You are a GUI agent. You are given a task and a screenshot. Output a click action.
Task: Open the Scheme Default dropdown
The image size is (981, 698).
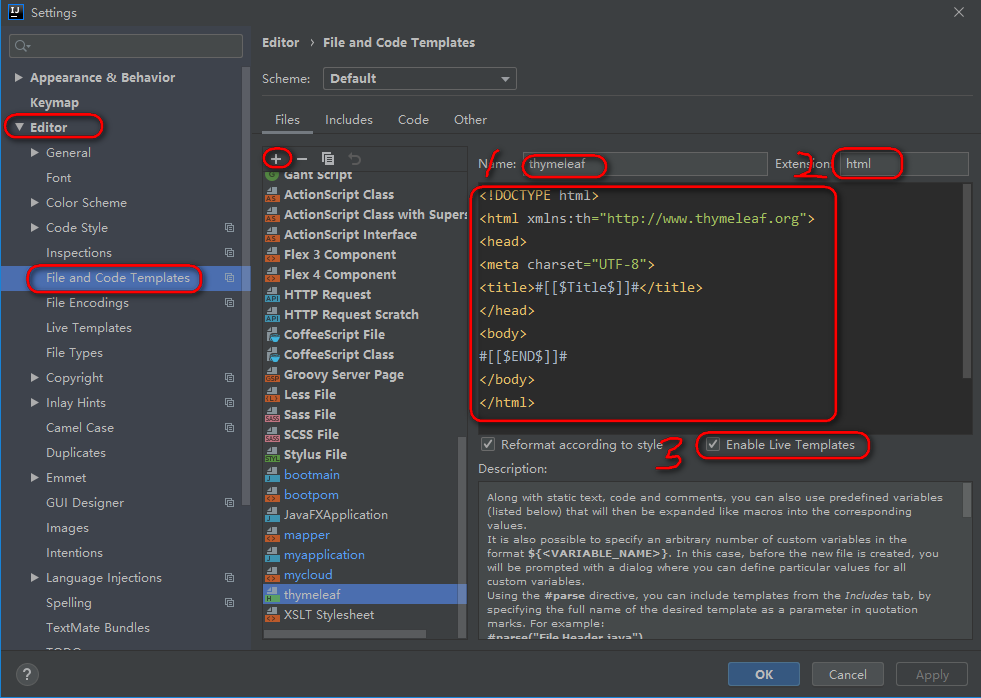point(420,79)
